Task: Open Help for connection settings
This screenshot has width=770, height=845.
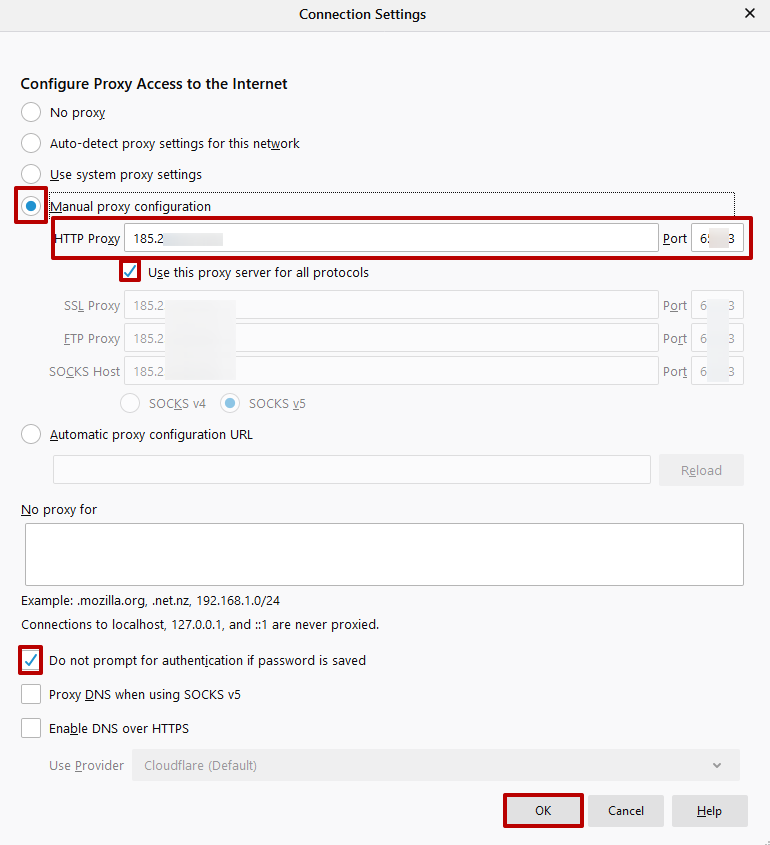Action: pos(709,811)
